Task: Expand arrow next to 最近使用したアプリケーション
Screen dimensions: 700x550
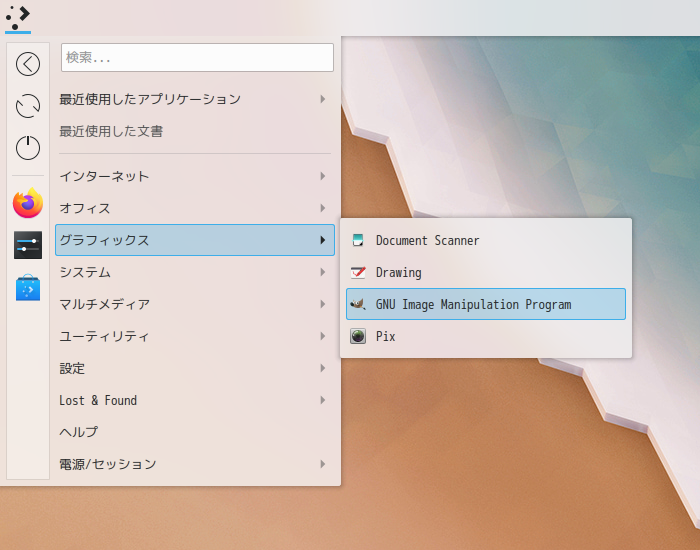Action: (322, 99)
